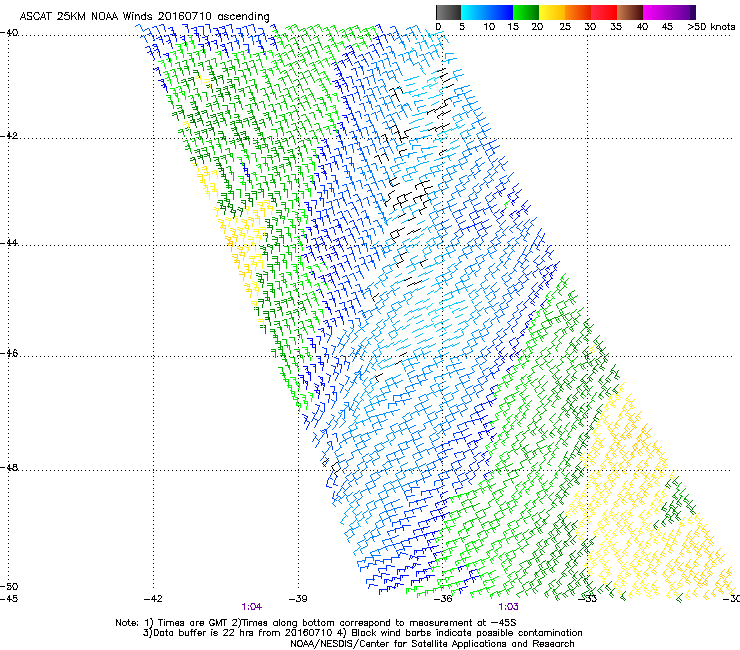Click the purple '1:04' swath time label

click(252, 607)
